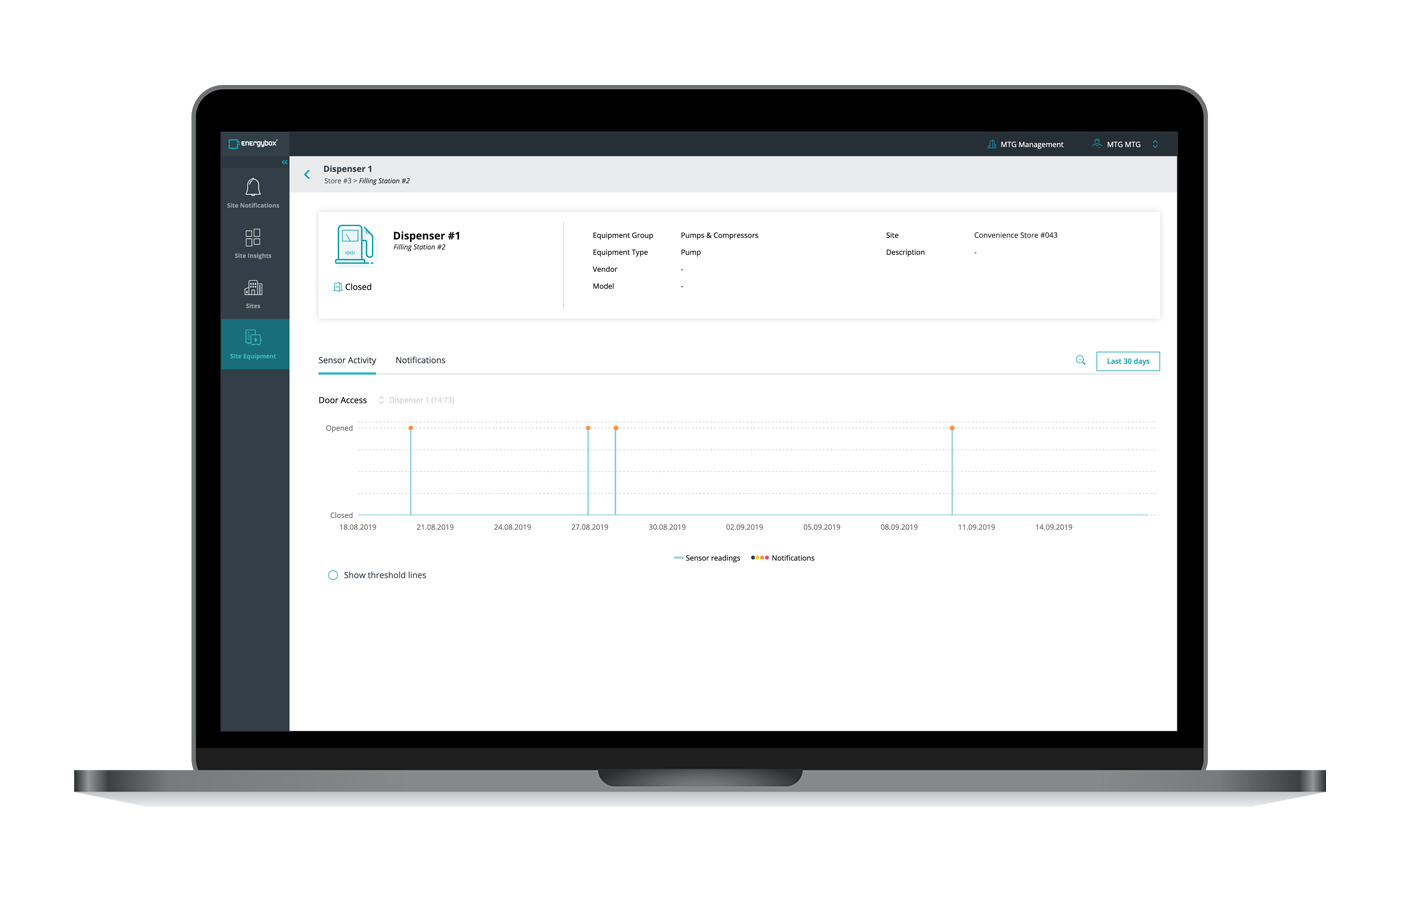Select the Site Insights panel icon
Image resolution: width=1401 pixels, height=900 pixels.
pyautogui.click(x=253, y=239)
